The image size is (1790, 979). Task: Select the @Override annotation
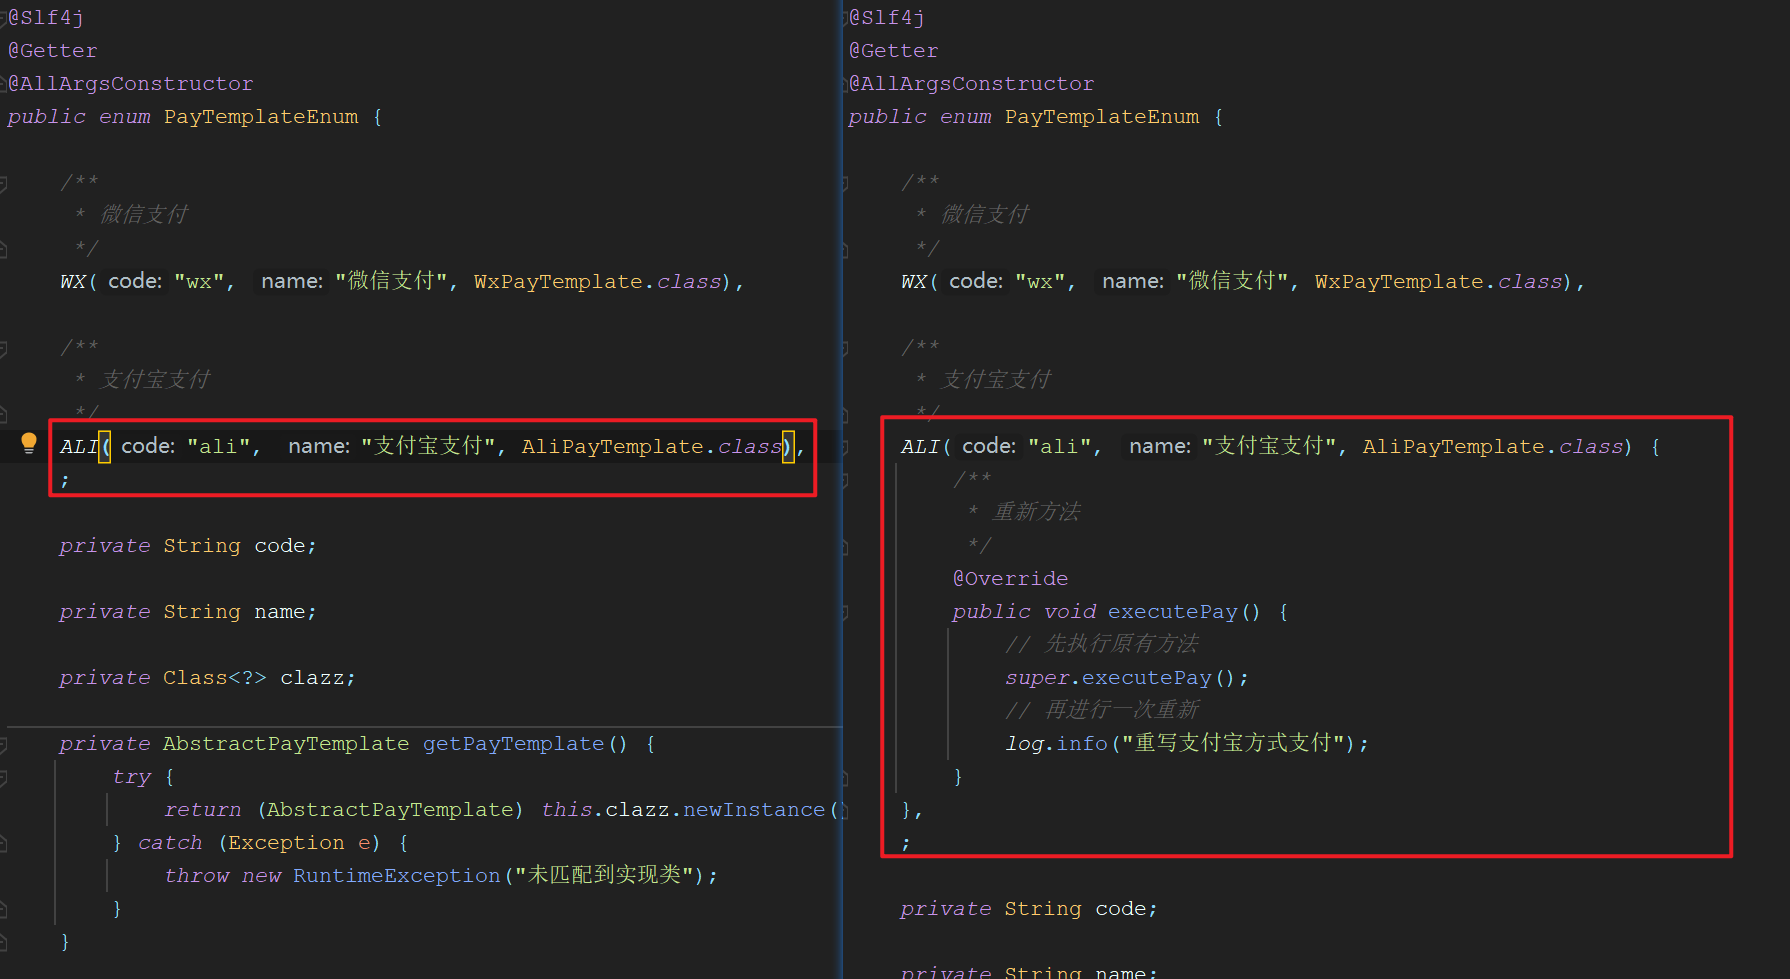1010,578
